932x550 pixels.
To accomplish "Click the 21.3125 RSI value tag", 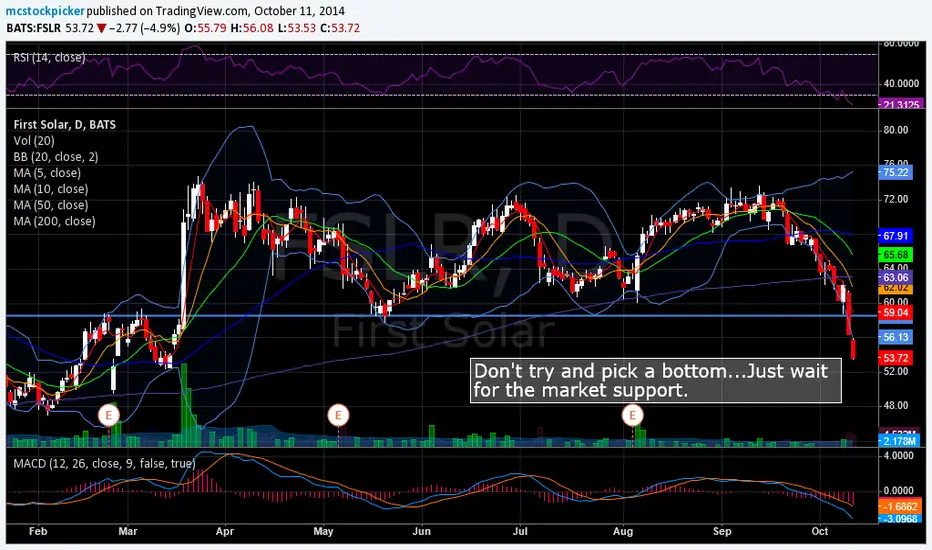I will 900,105.
